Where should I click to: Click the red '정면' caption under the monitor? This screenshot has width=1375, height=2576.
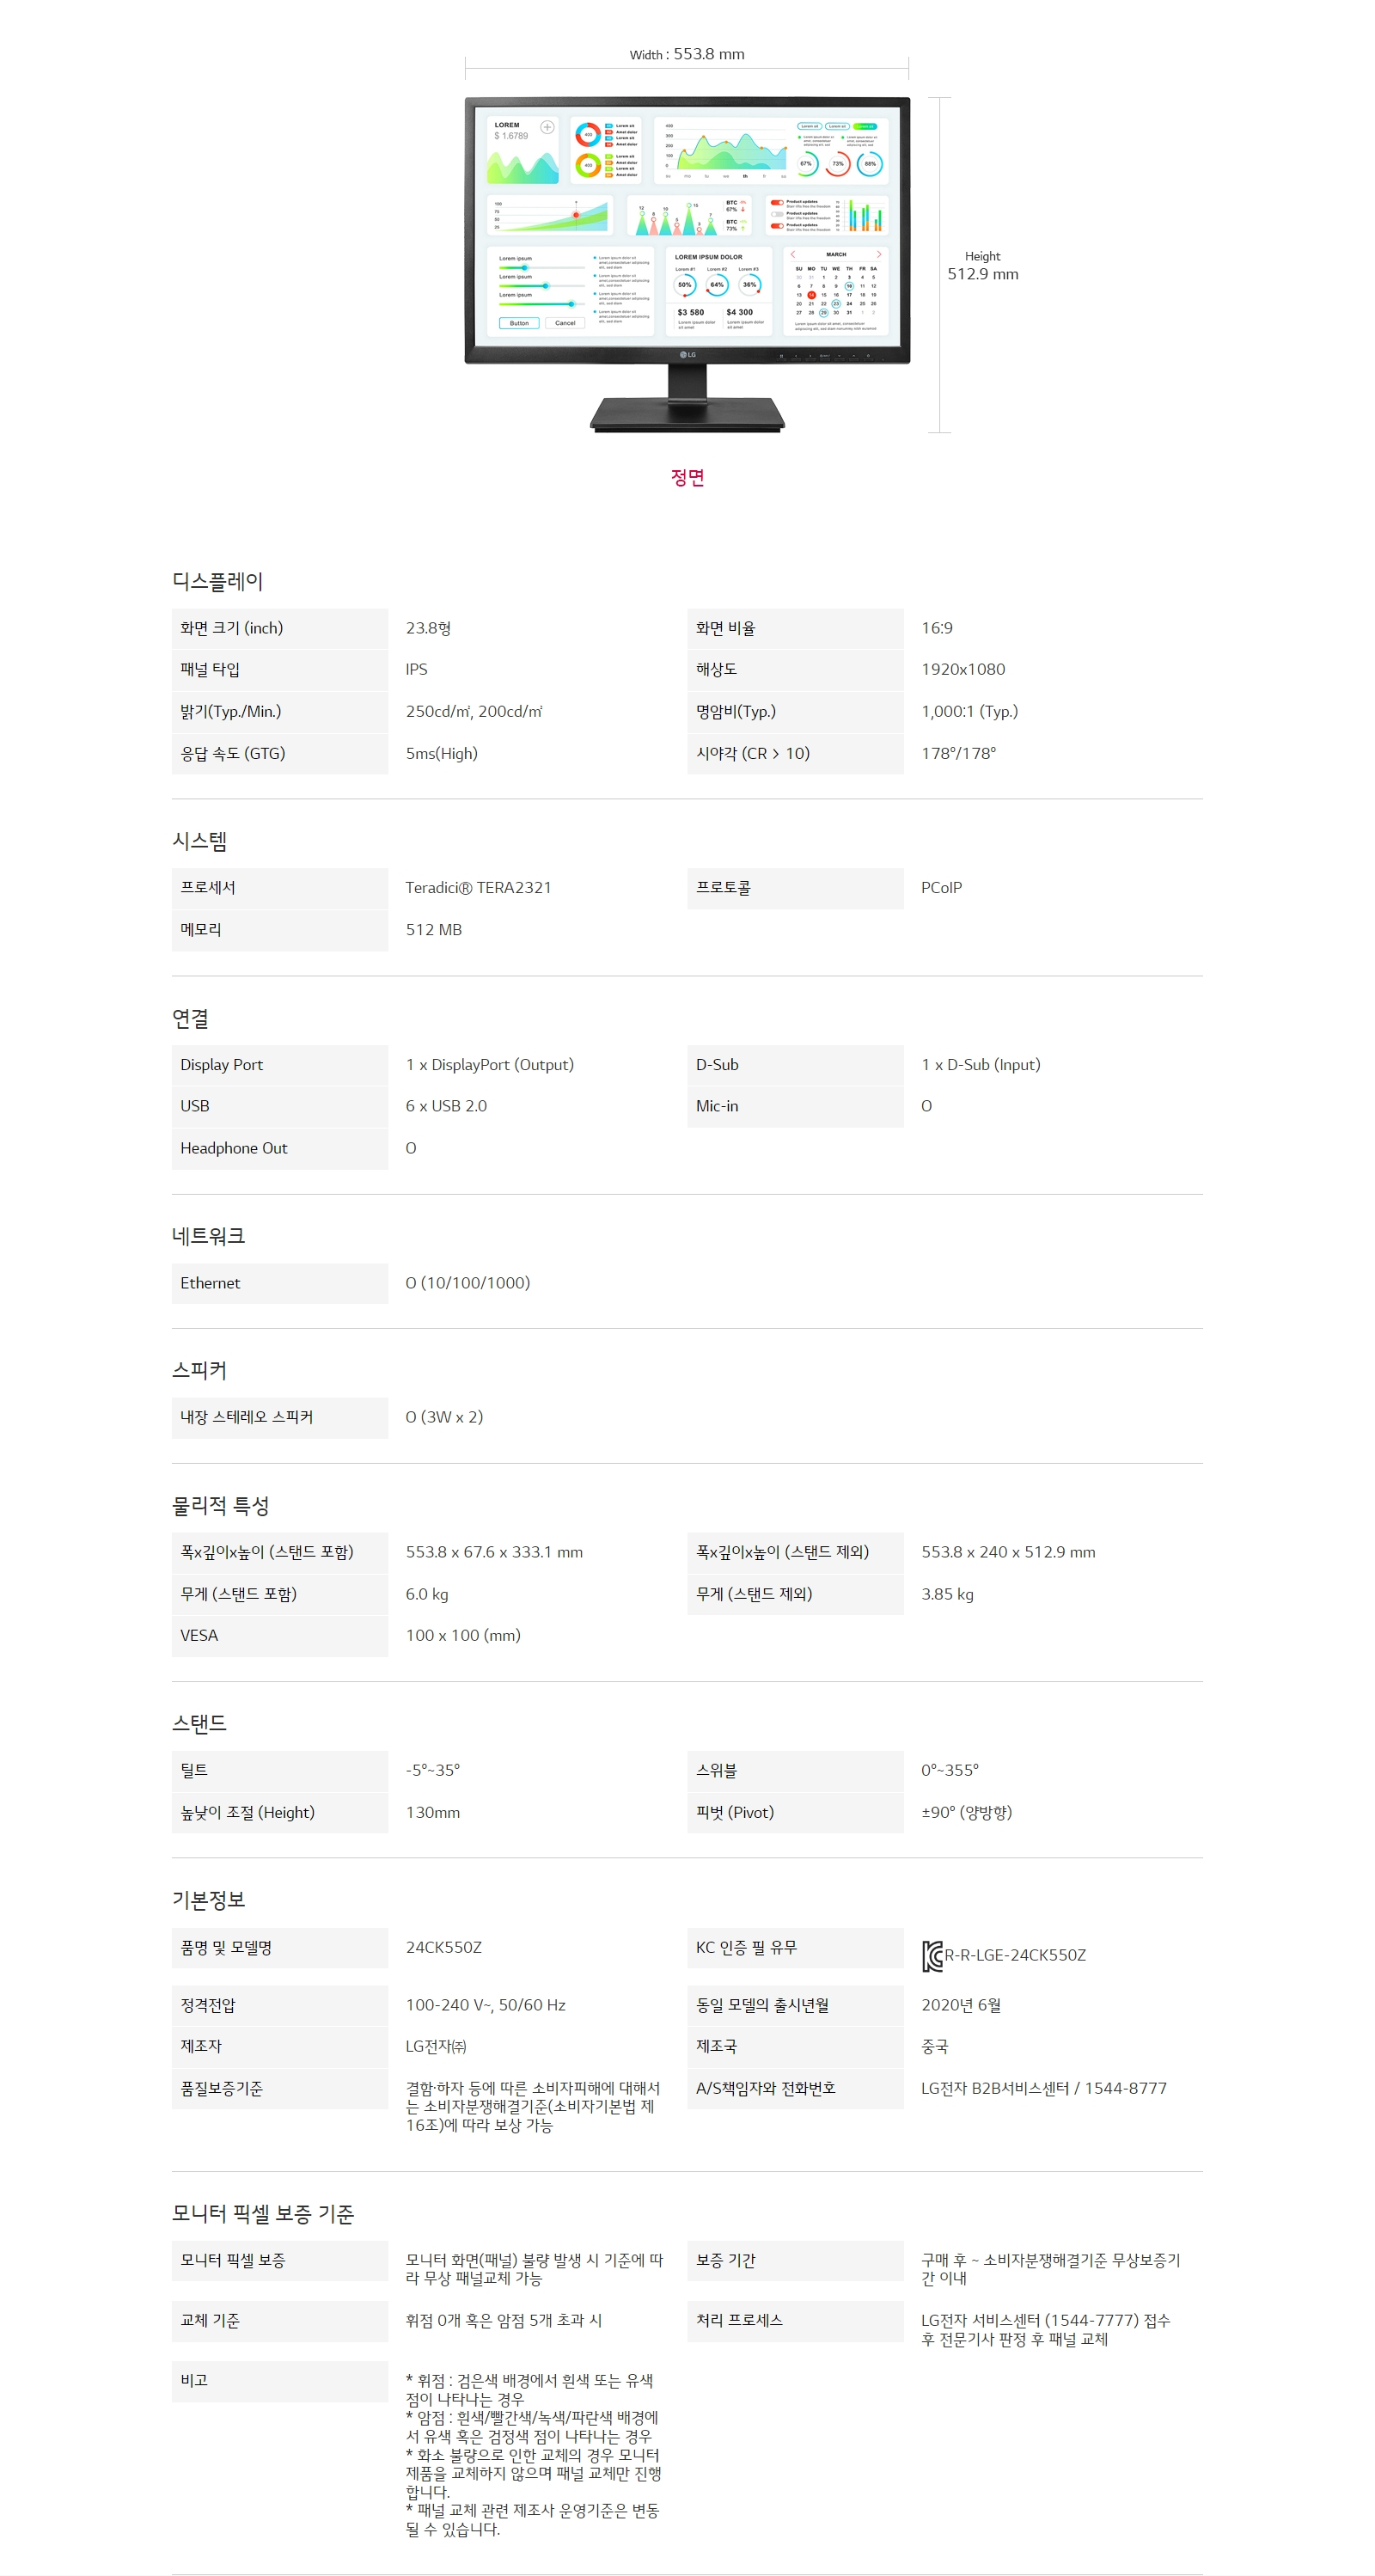click(688, 478)
